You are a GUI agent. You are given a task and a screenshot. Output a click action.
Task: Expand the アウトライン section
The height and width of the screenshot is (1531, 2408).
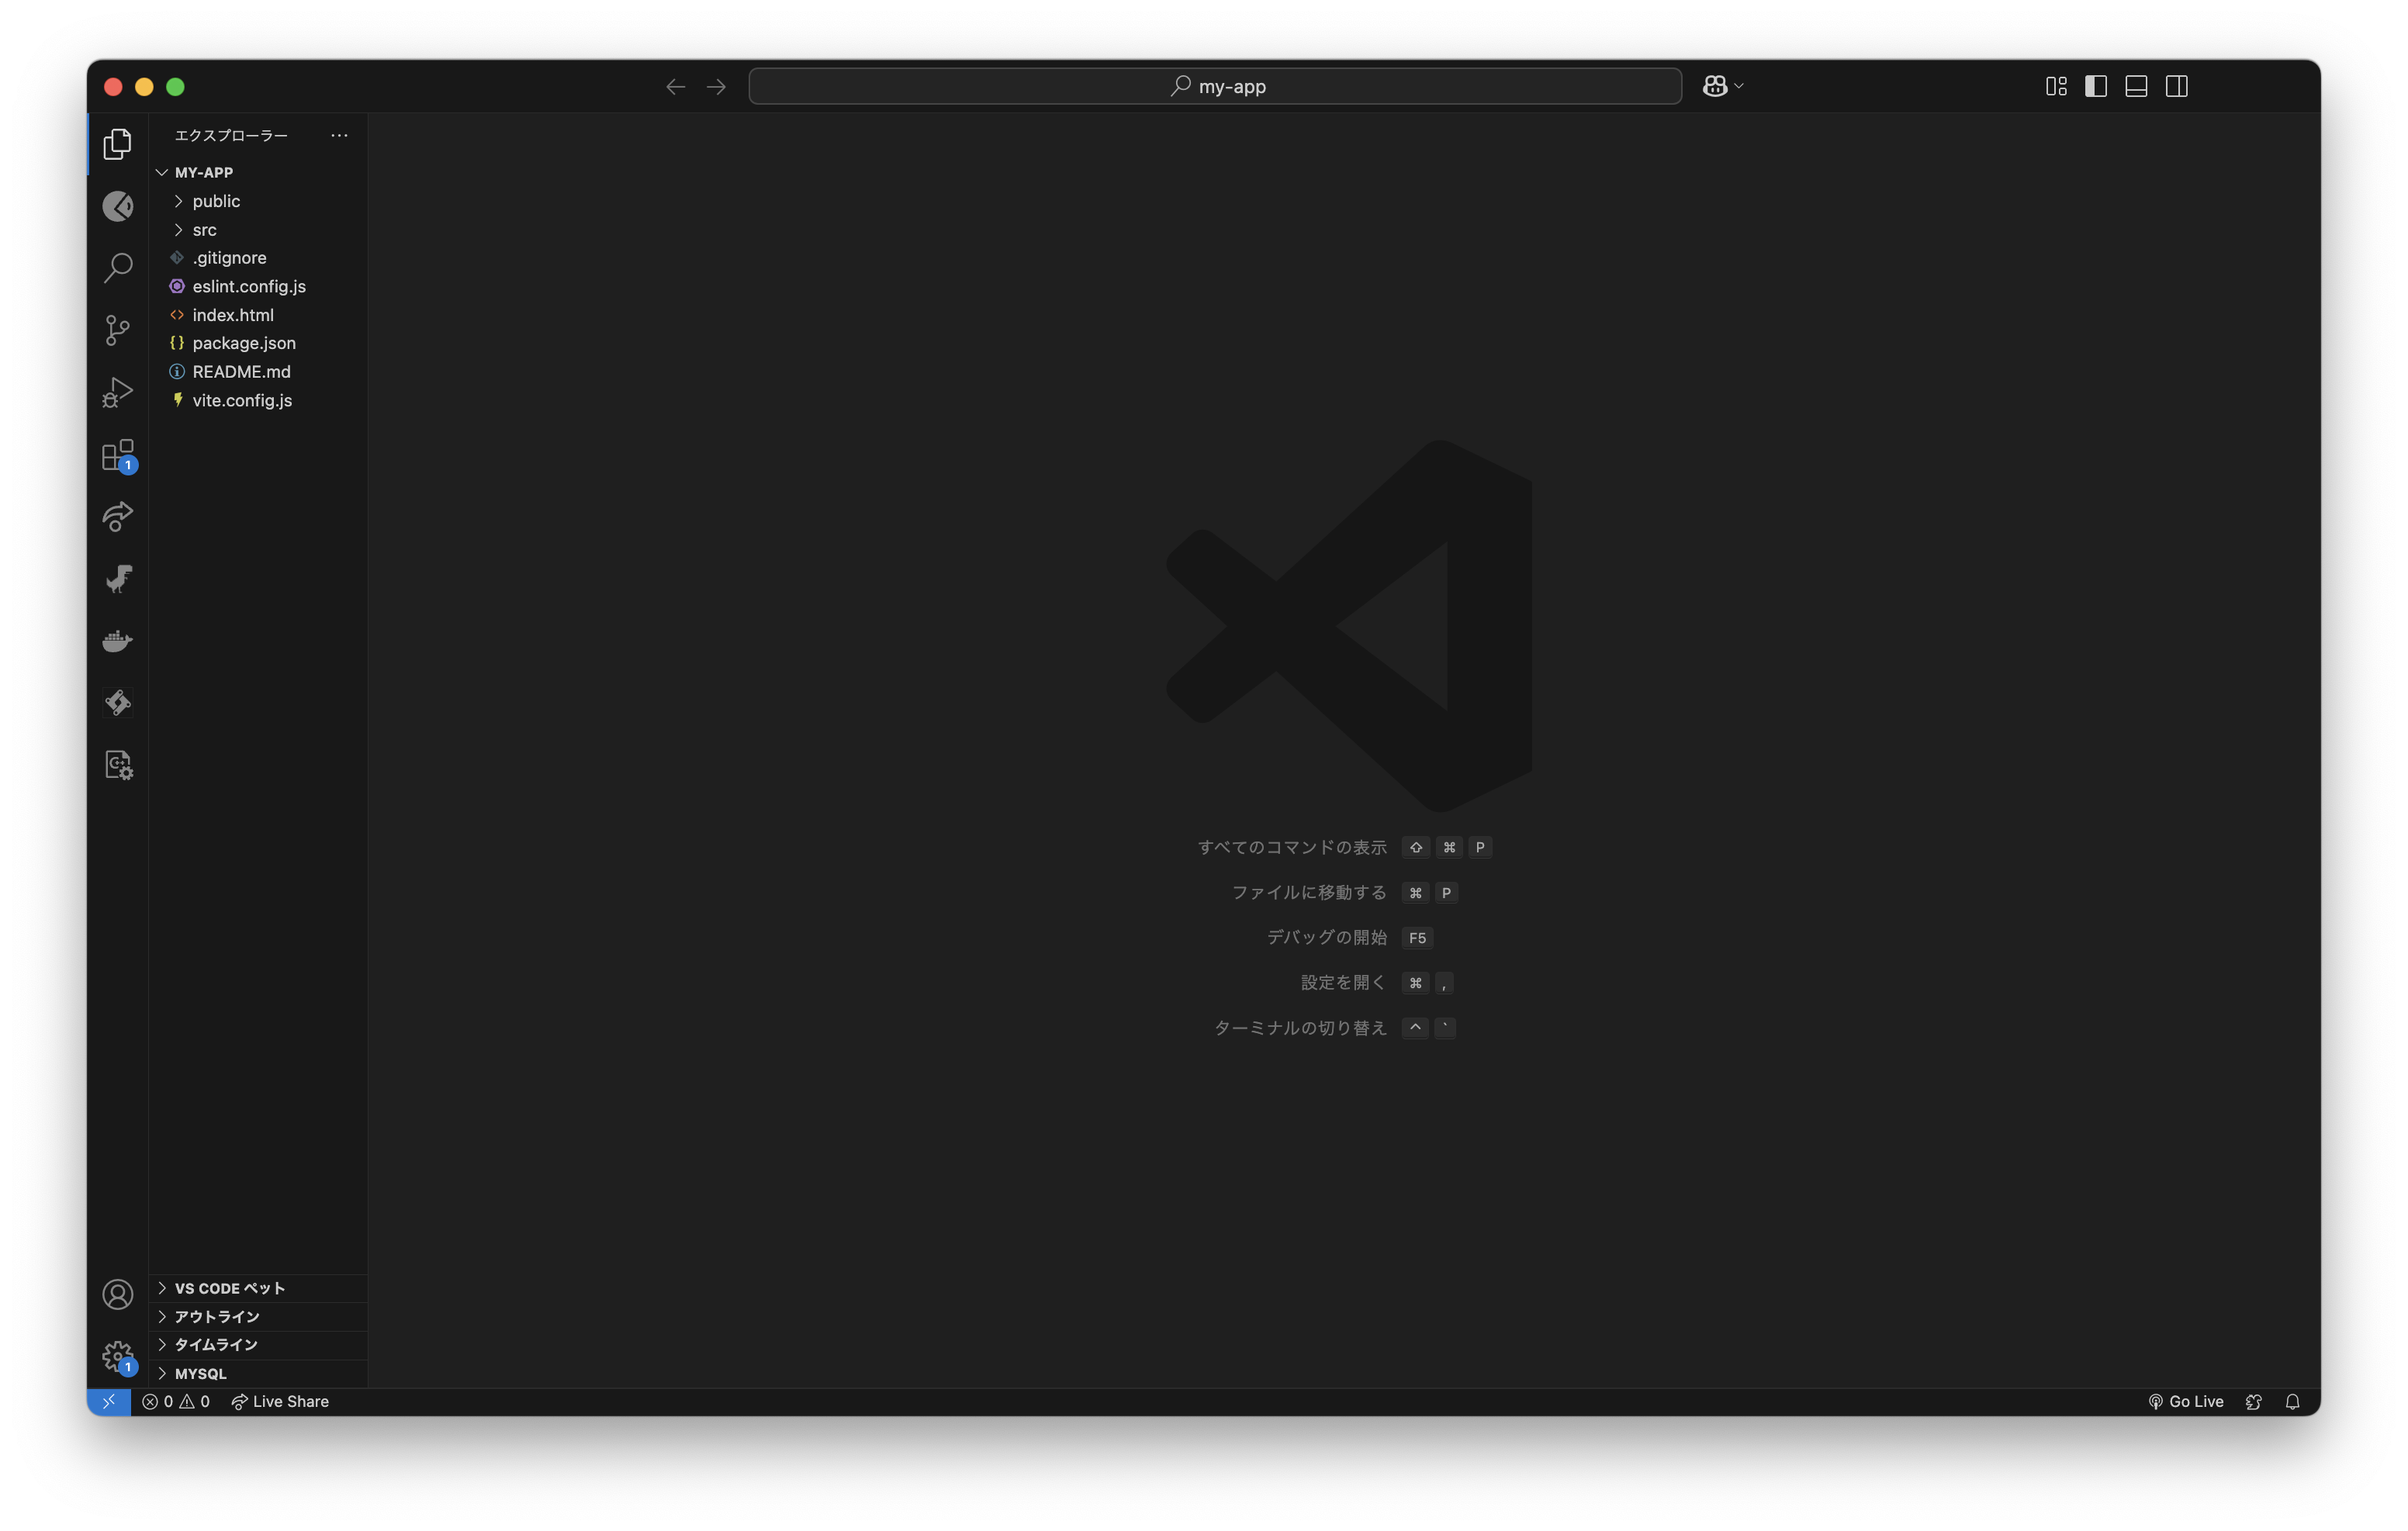[216, 1316]
